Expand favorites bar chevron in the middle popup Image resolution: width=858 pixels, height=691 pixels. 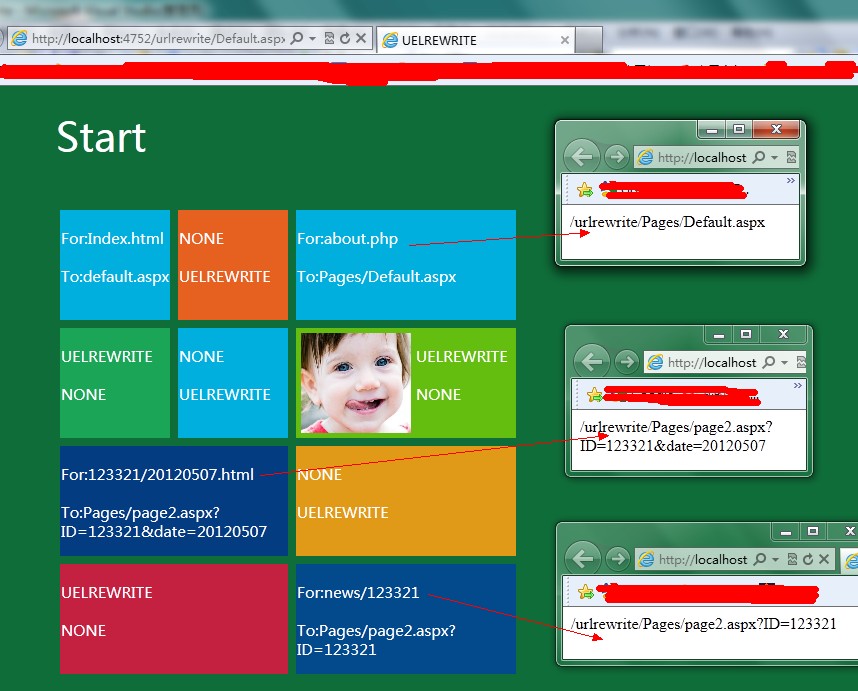coord(798,385)
